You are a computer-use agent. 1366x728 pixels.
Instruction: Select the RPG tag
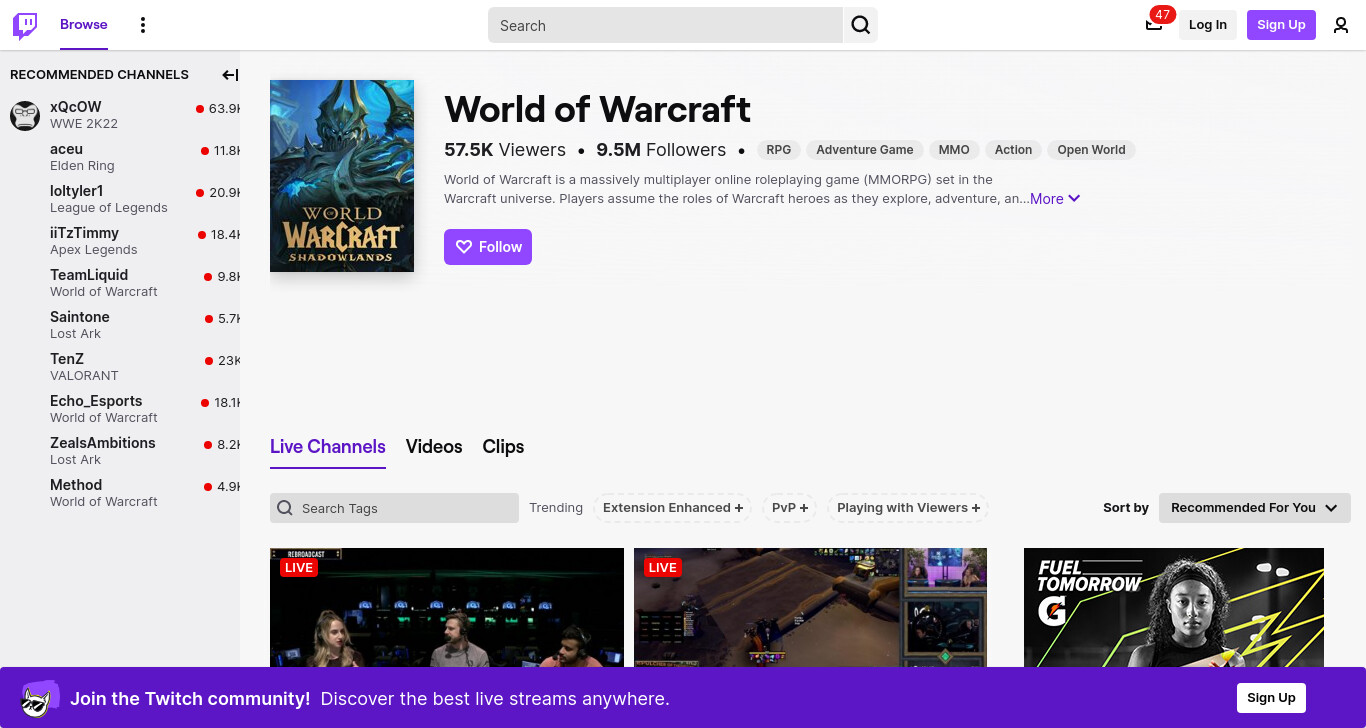779,150
